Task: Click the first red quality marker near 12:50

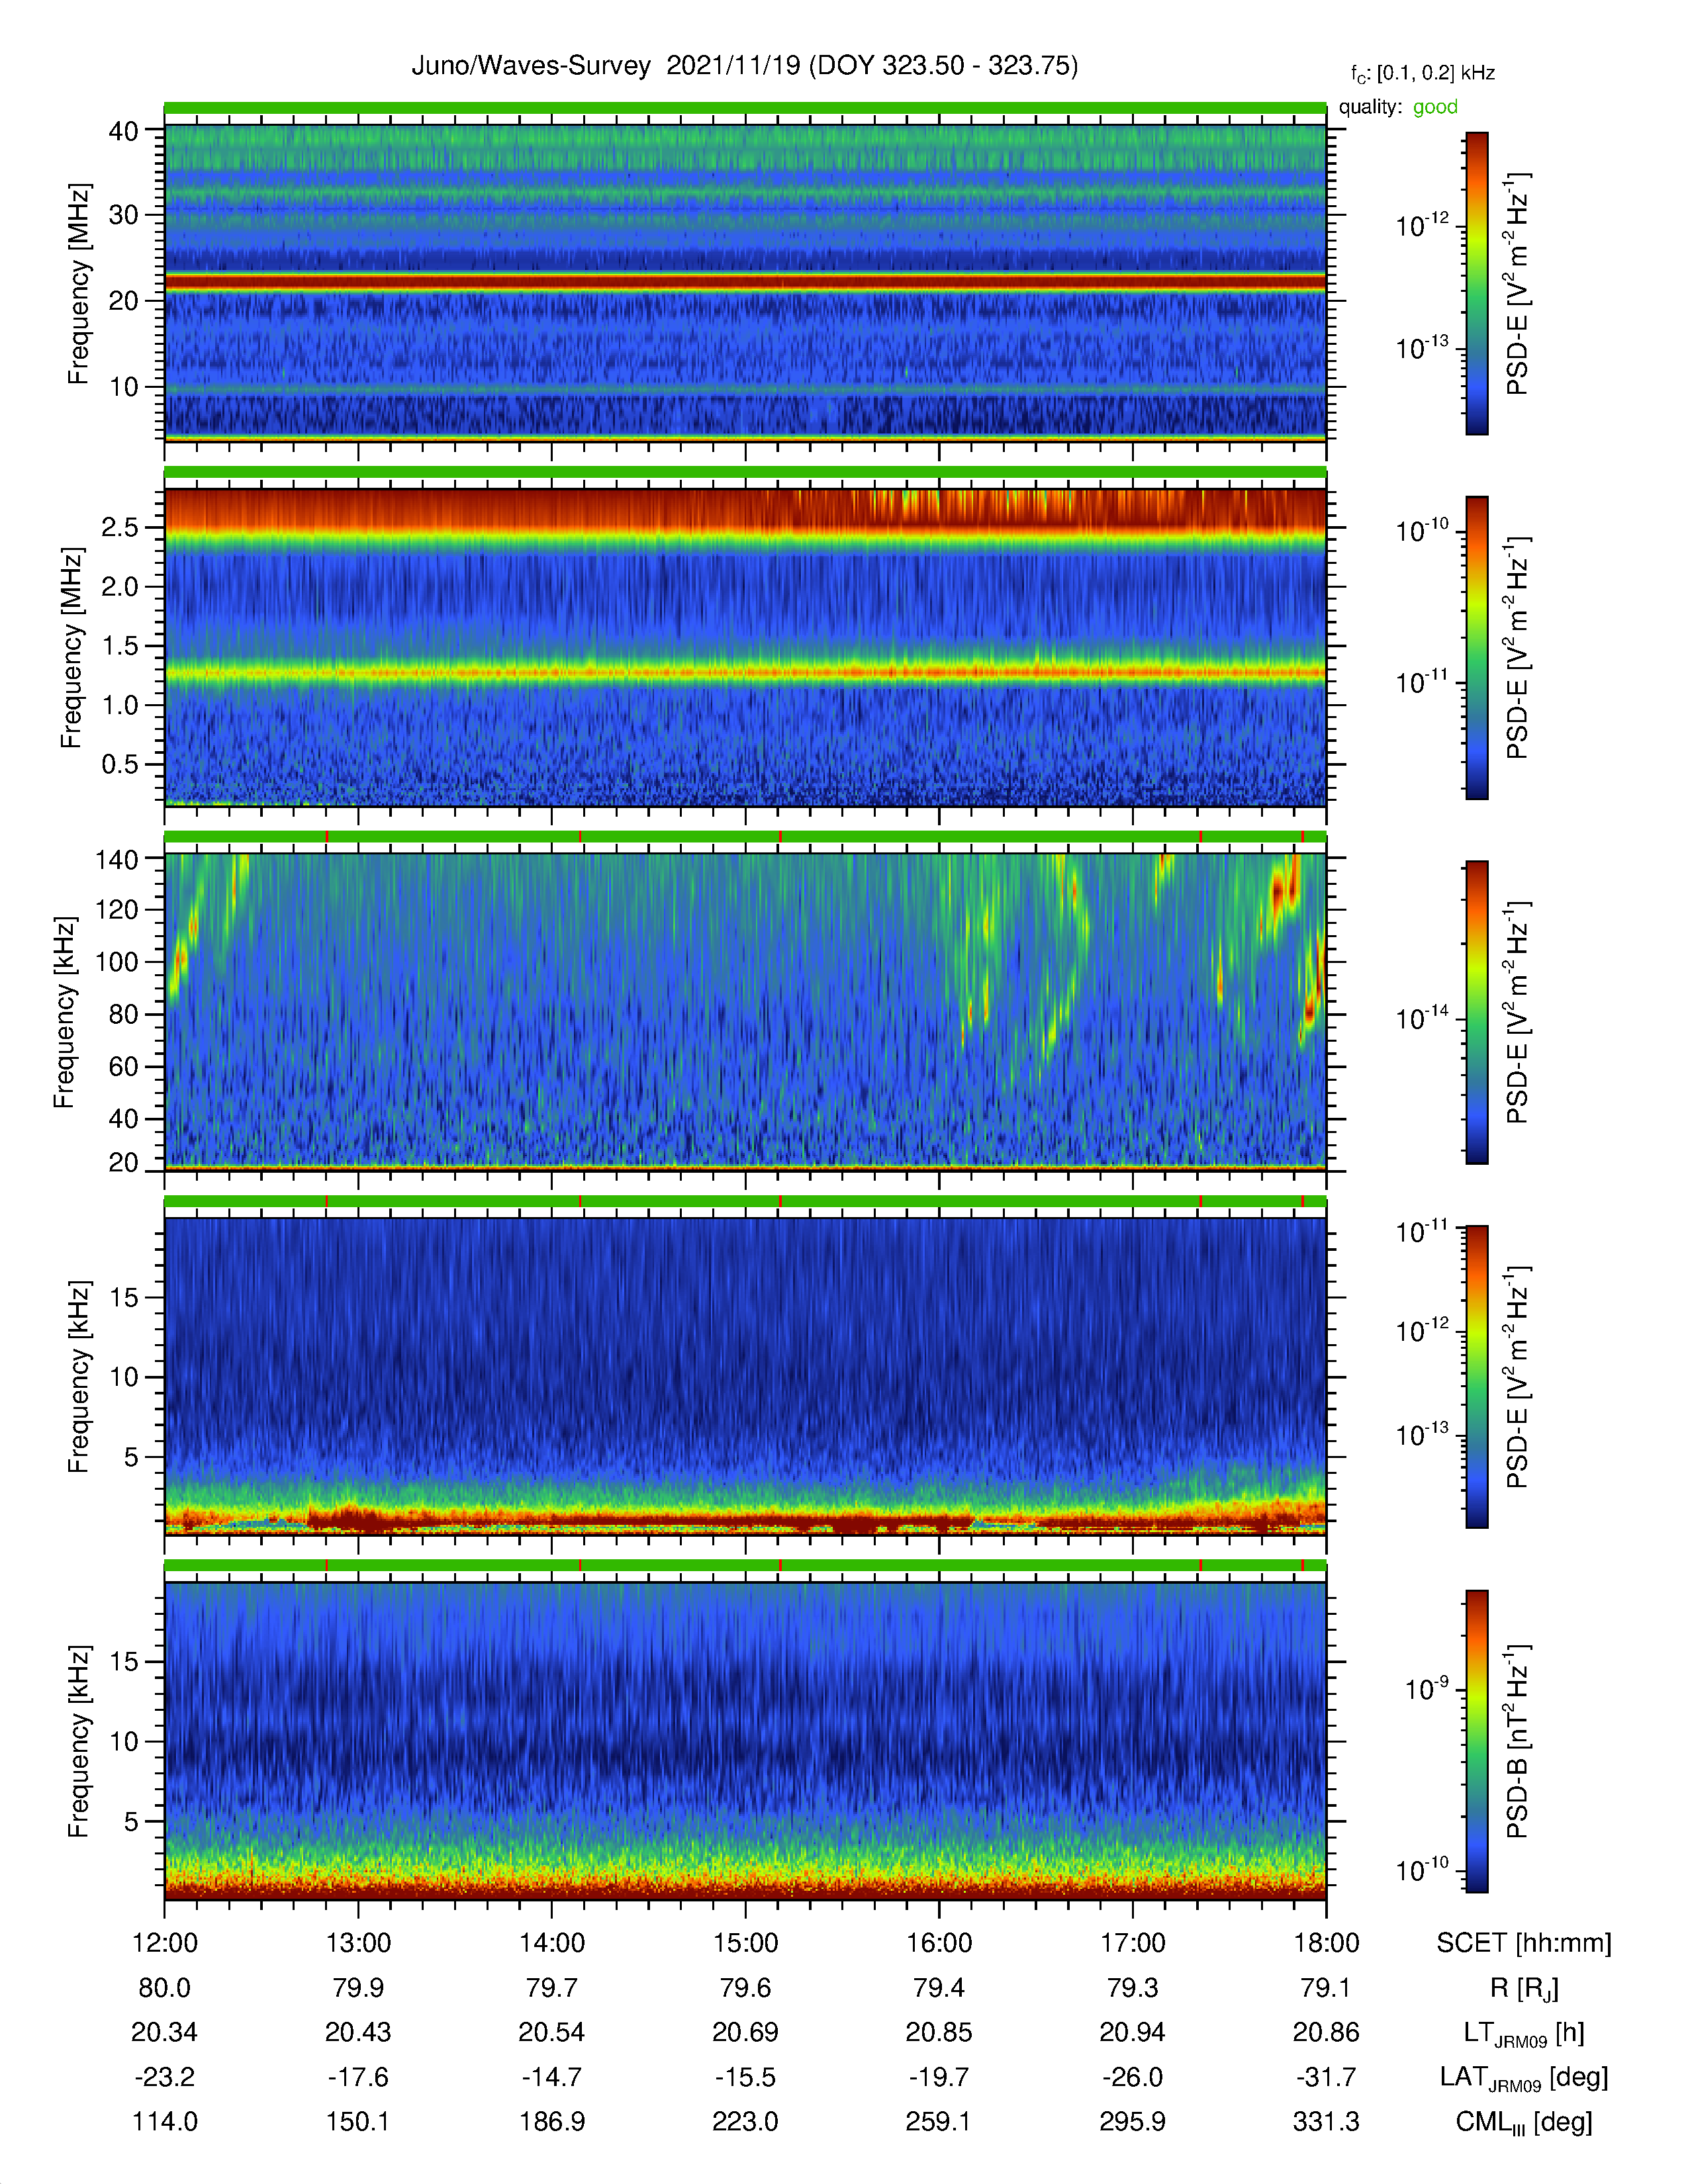Action: (327, 837)
